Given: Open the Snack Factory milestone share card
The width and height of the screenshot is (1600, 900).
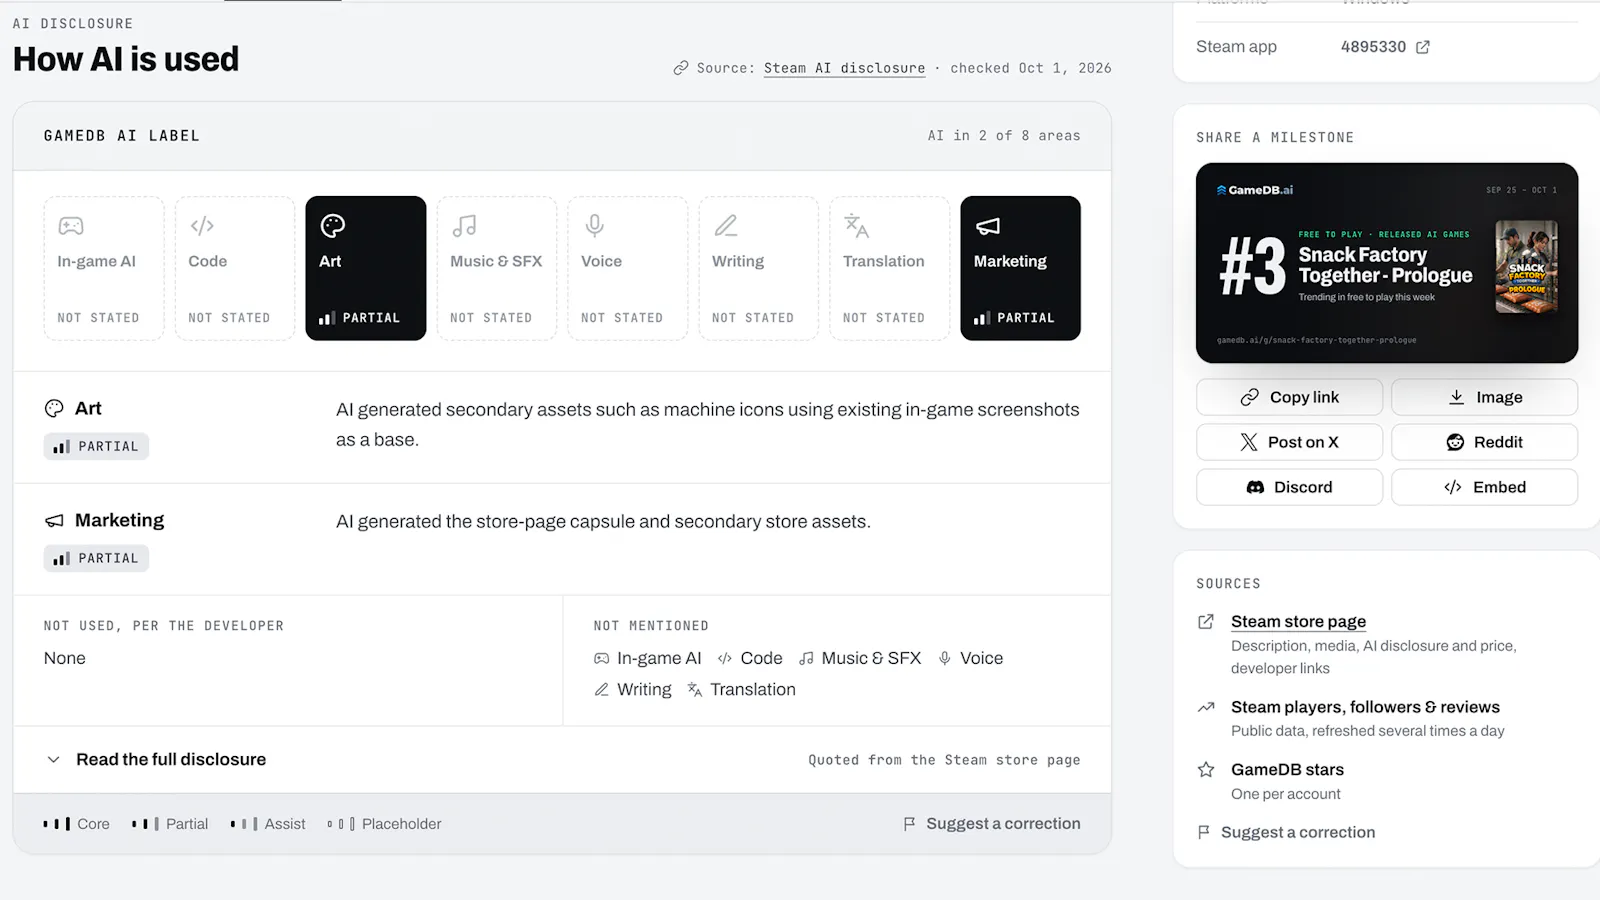Looking at the screenshot, I should [1387, 263].
